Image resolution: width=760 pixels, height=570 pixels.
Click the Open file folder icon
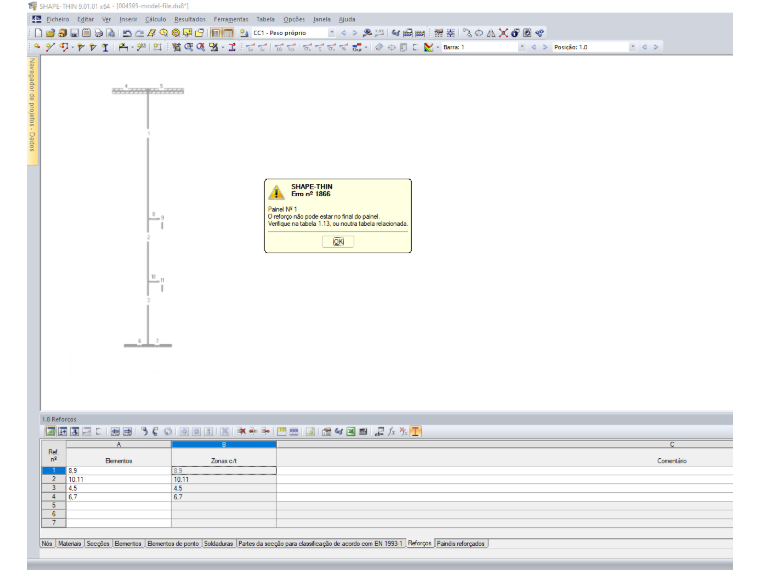tap(50, 33)
